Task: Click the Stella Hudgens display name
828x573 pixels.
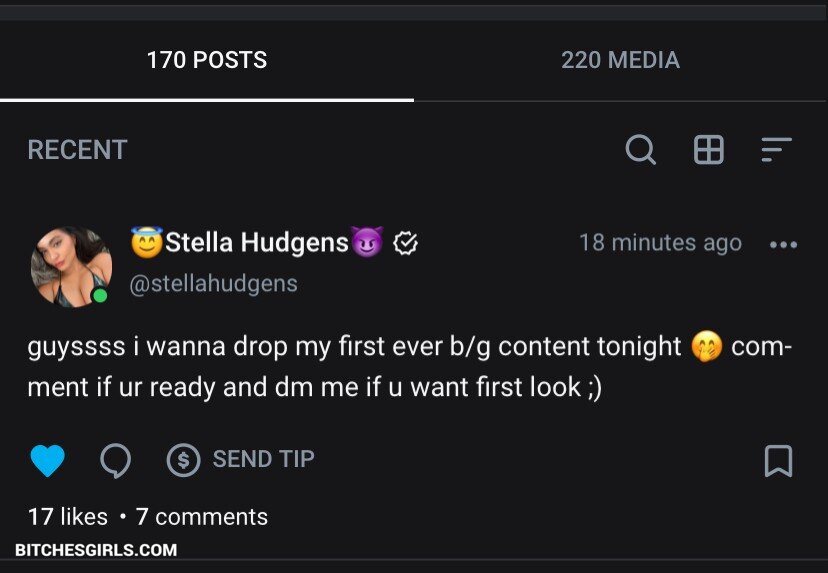Action: tap(257, 242)
